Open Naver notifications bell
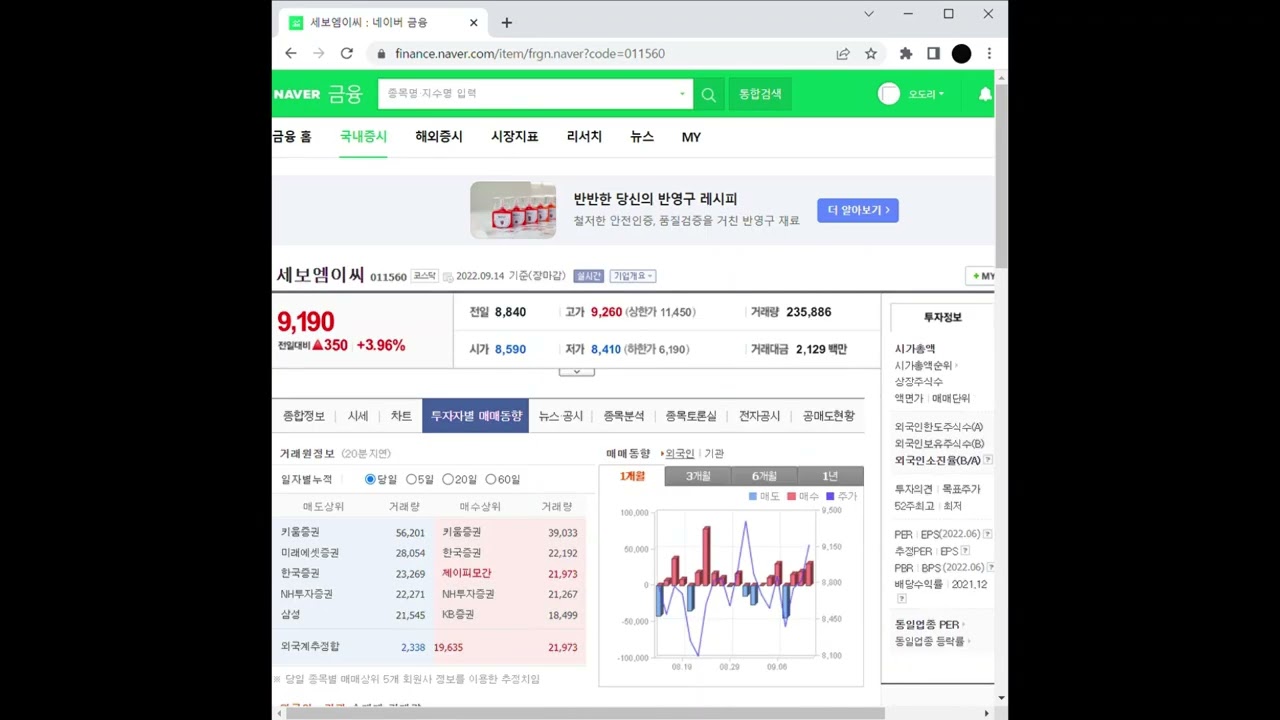This screenshot has width=1280, height=720. point(985,94)
